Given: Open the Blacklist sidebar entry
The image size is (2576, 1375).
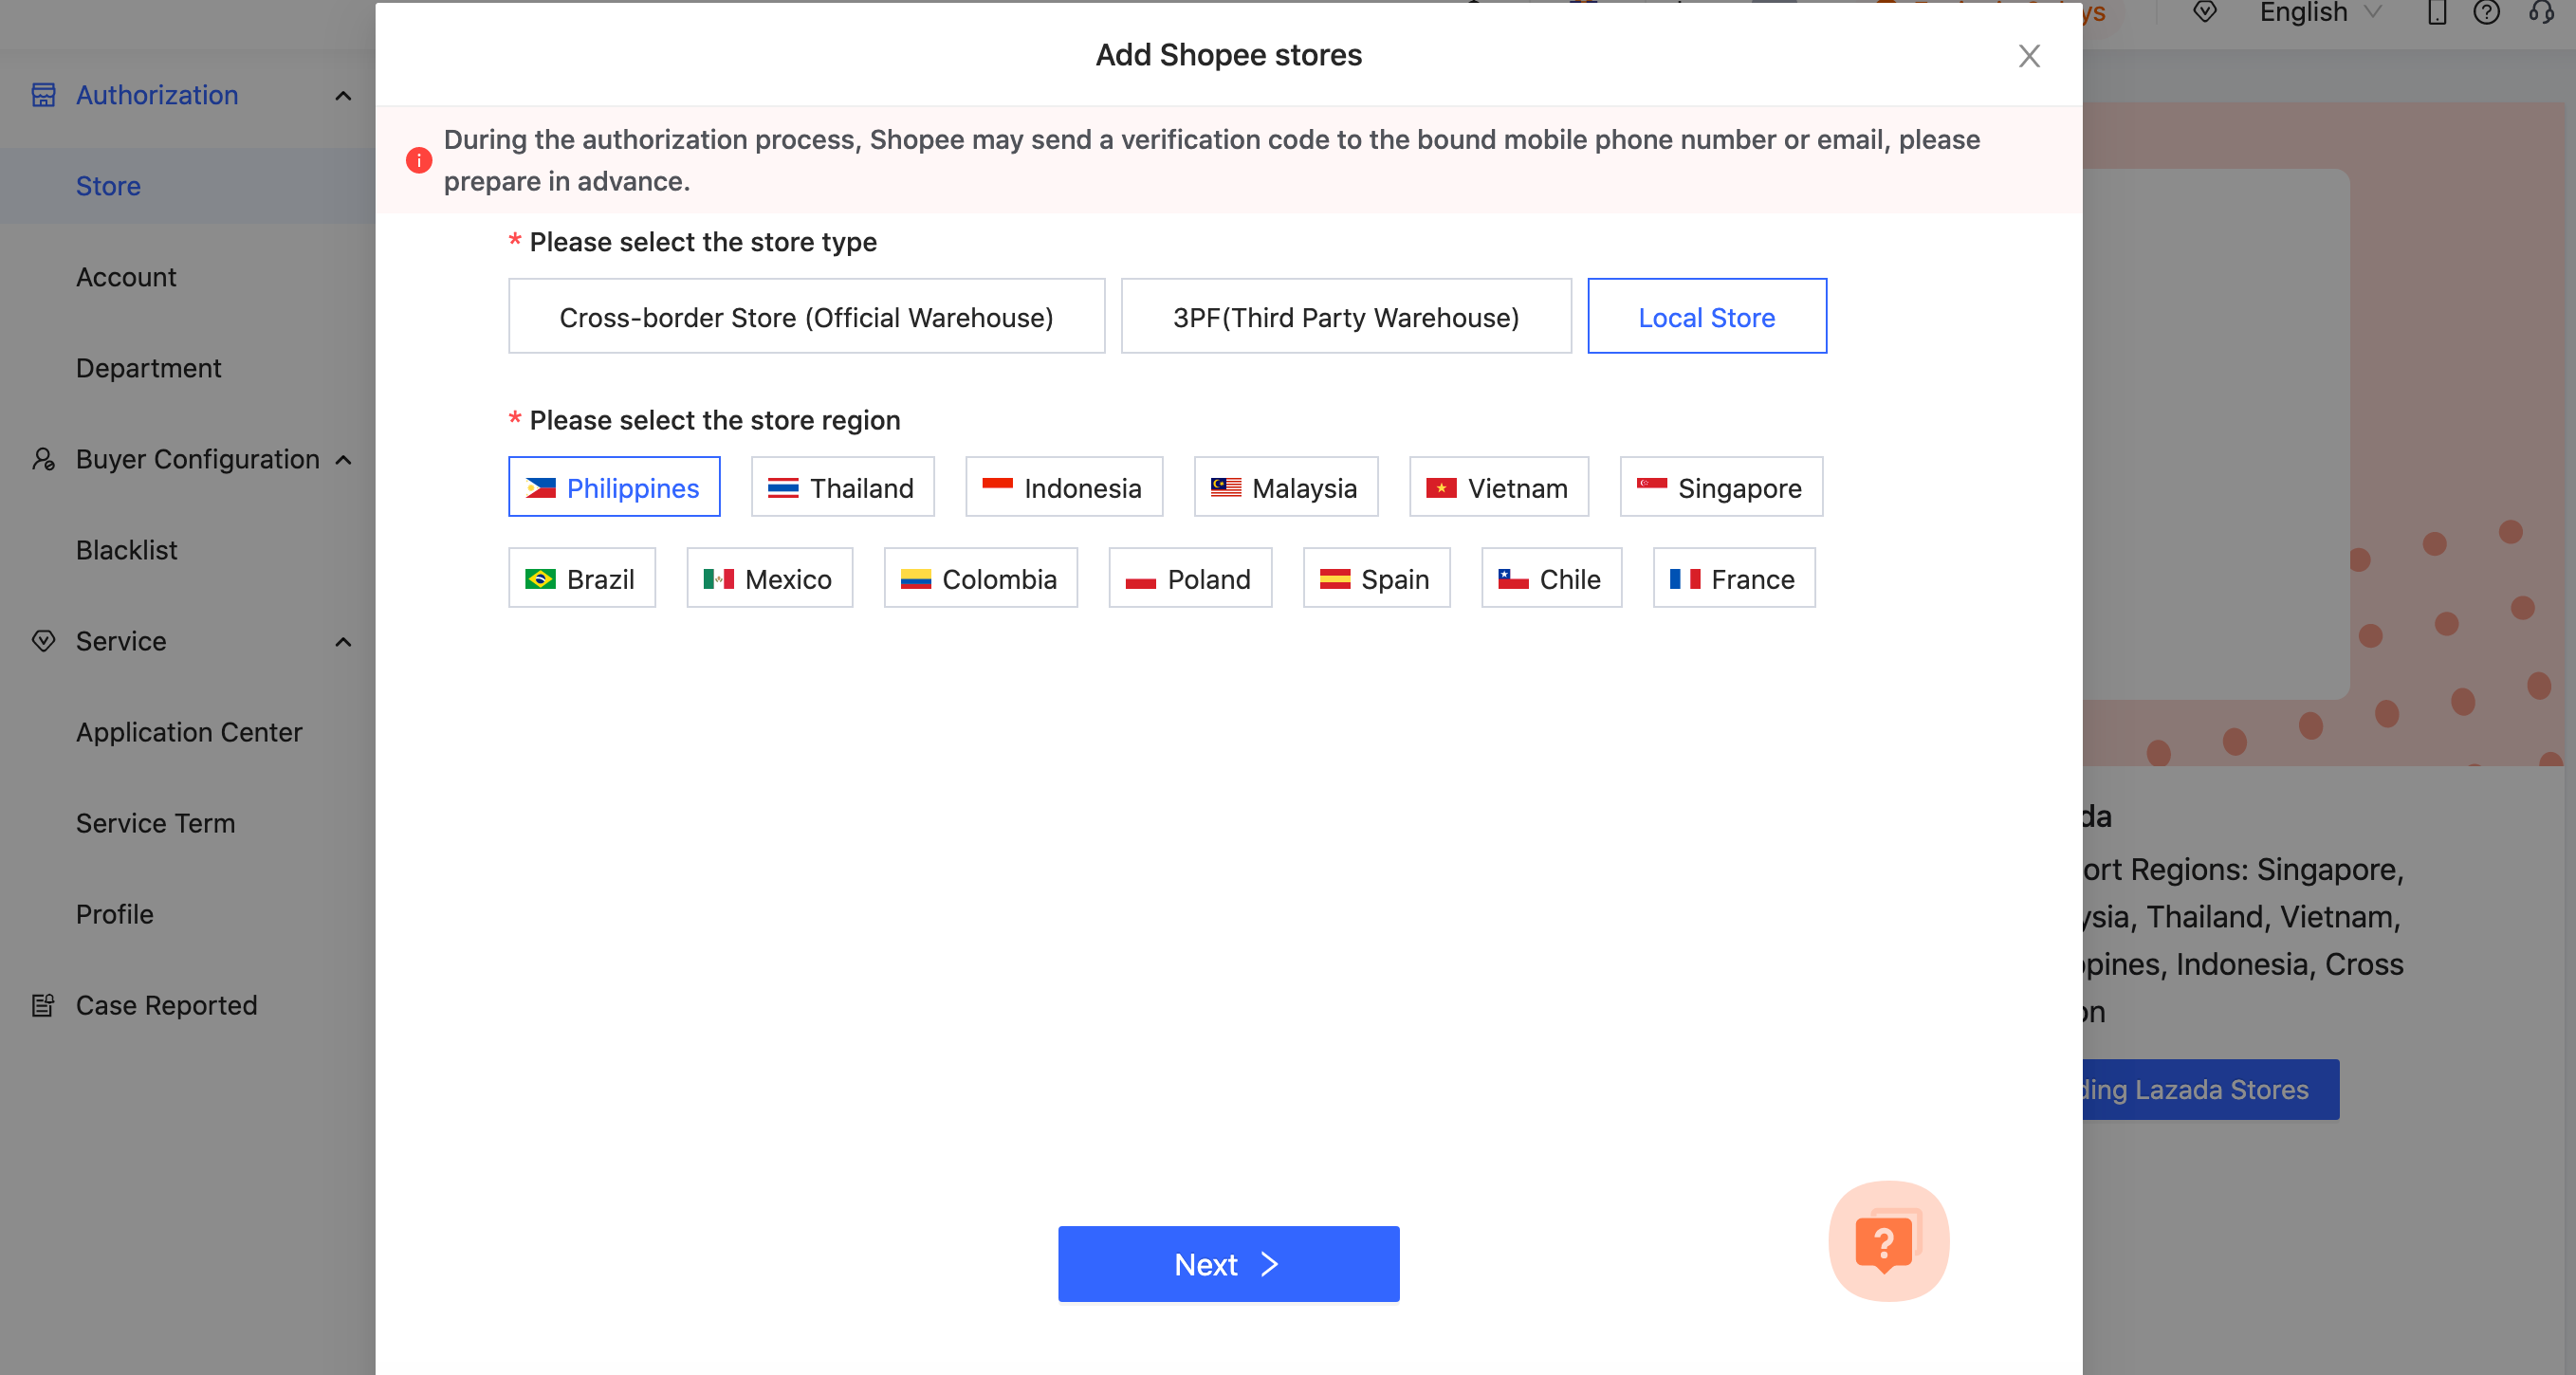Looking at the screenshot, I should [126, 549].
